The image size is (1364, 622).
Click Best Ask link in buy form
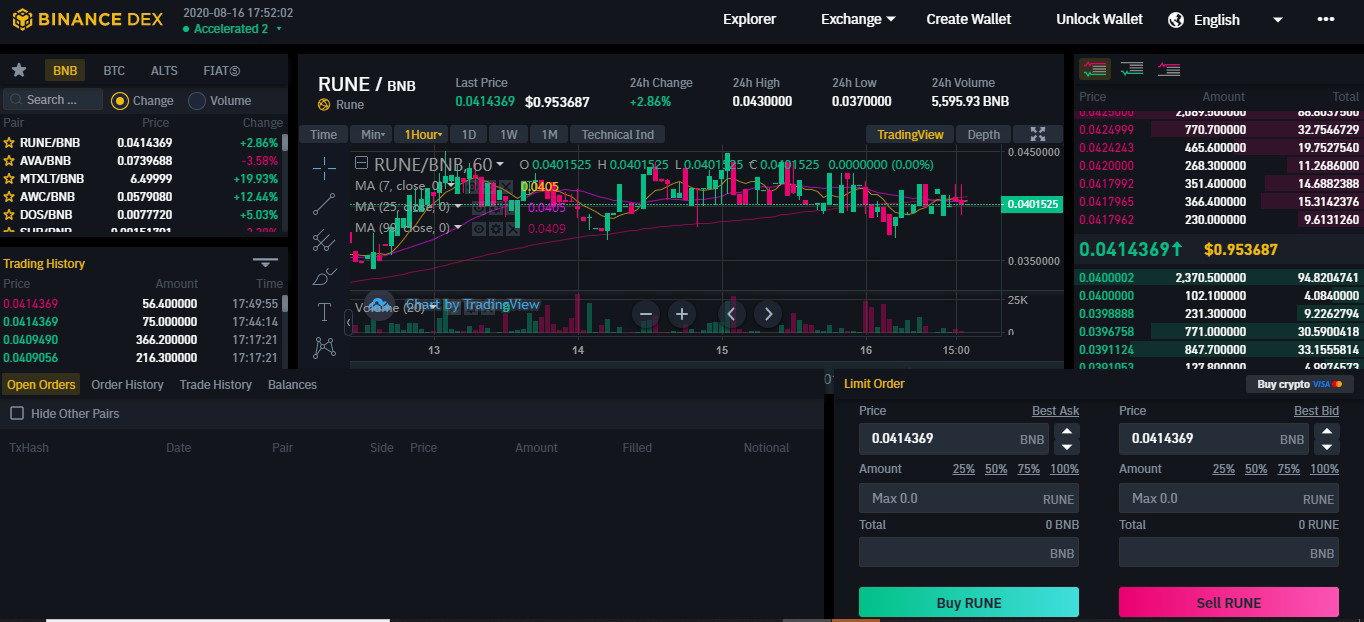point(1055,411)
